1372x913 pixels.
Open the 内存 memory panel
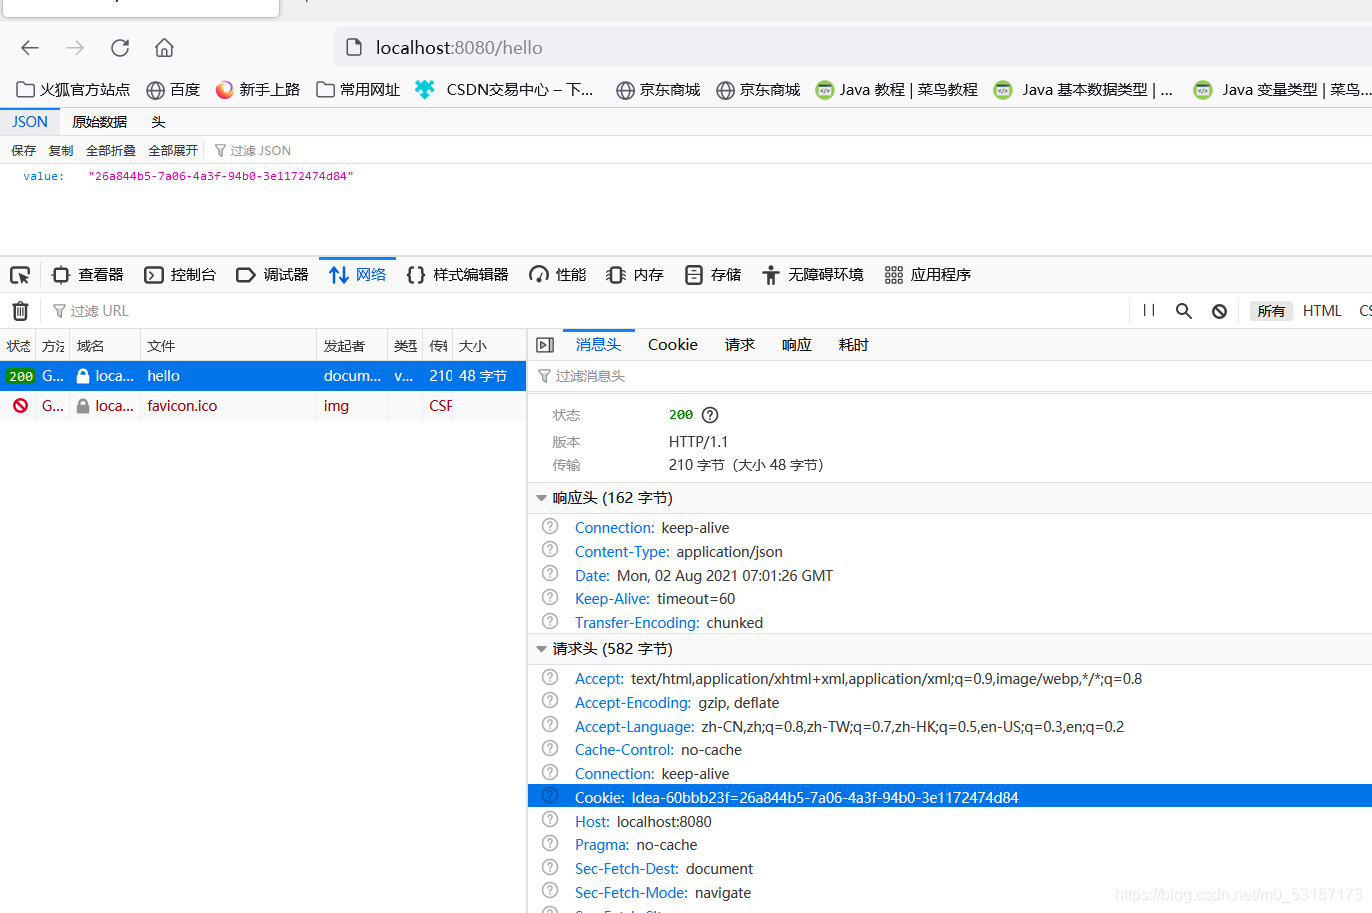click(635, 275)
